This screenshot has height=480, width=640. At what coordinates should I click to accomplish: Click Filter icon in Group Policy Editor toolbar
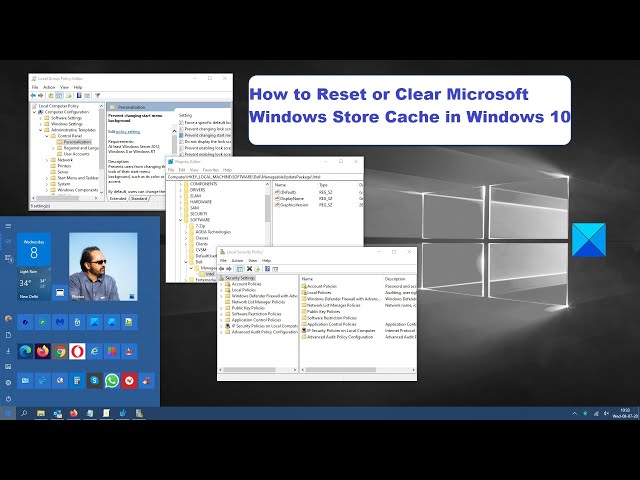(98, 96)
